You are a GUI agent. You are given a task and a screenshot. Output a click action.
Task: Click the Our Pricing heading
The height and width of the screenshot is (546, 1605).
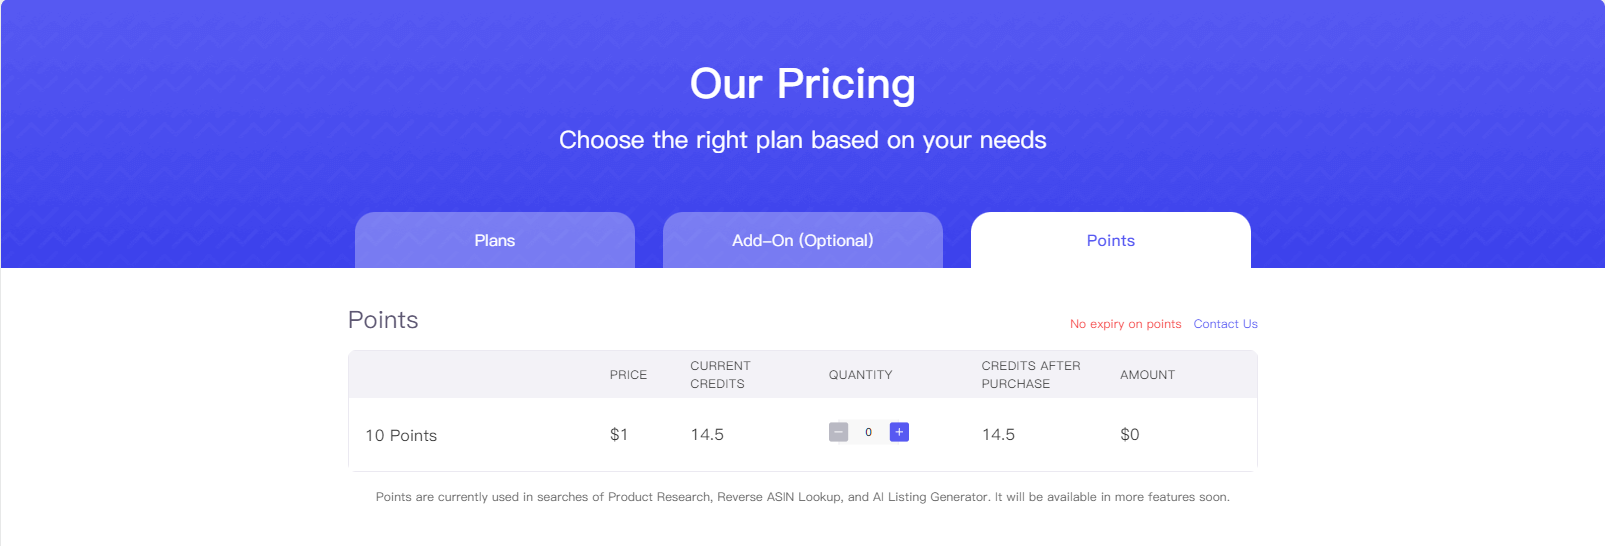pos(803,84)
